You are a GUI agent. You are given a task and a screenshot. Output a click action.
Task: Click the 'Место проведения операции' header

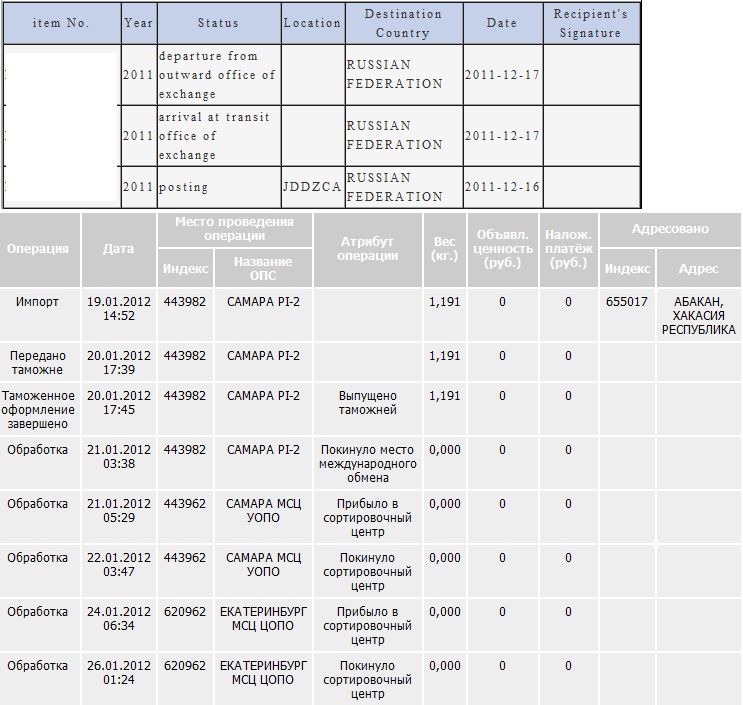pos(235,229)
